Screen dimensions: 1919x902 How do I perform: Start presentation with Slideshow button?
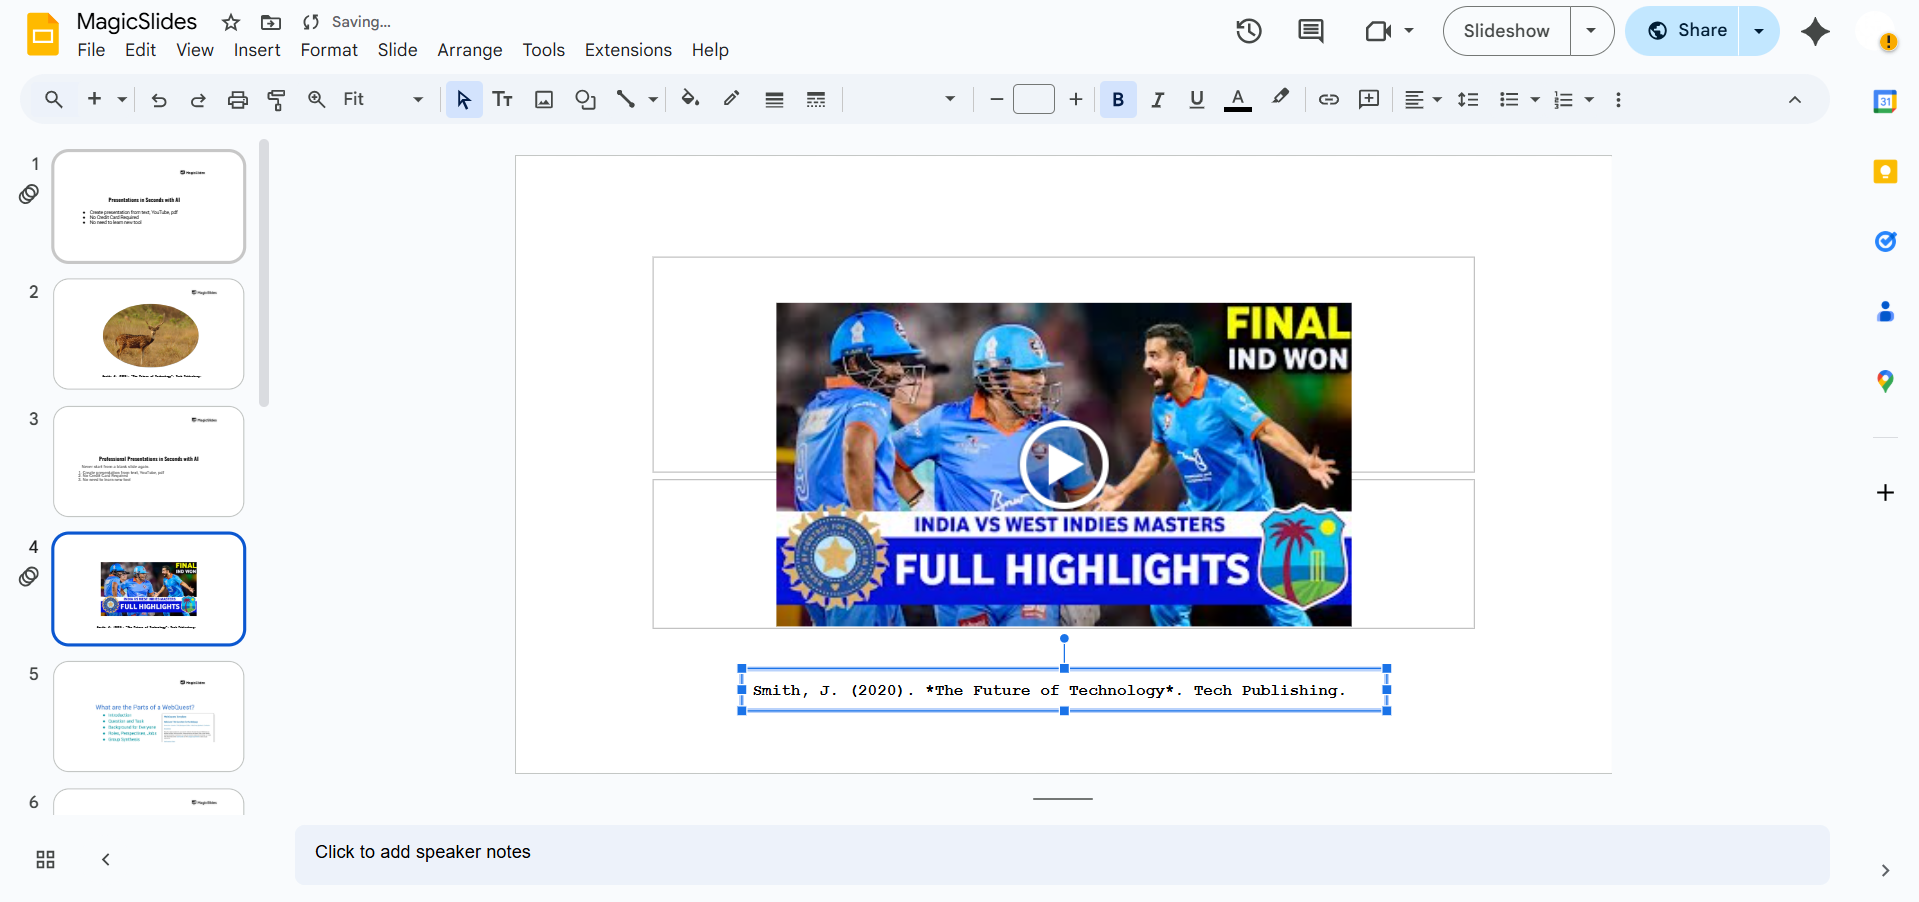click(x=1506, y=31)
